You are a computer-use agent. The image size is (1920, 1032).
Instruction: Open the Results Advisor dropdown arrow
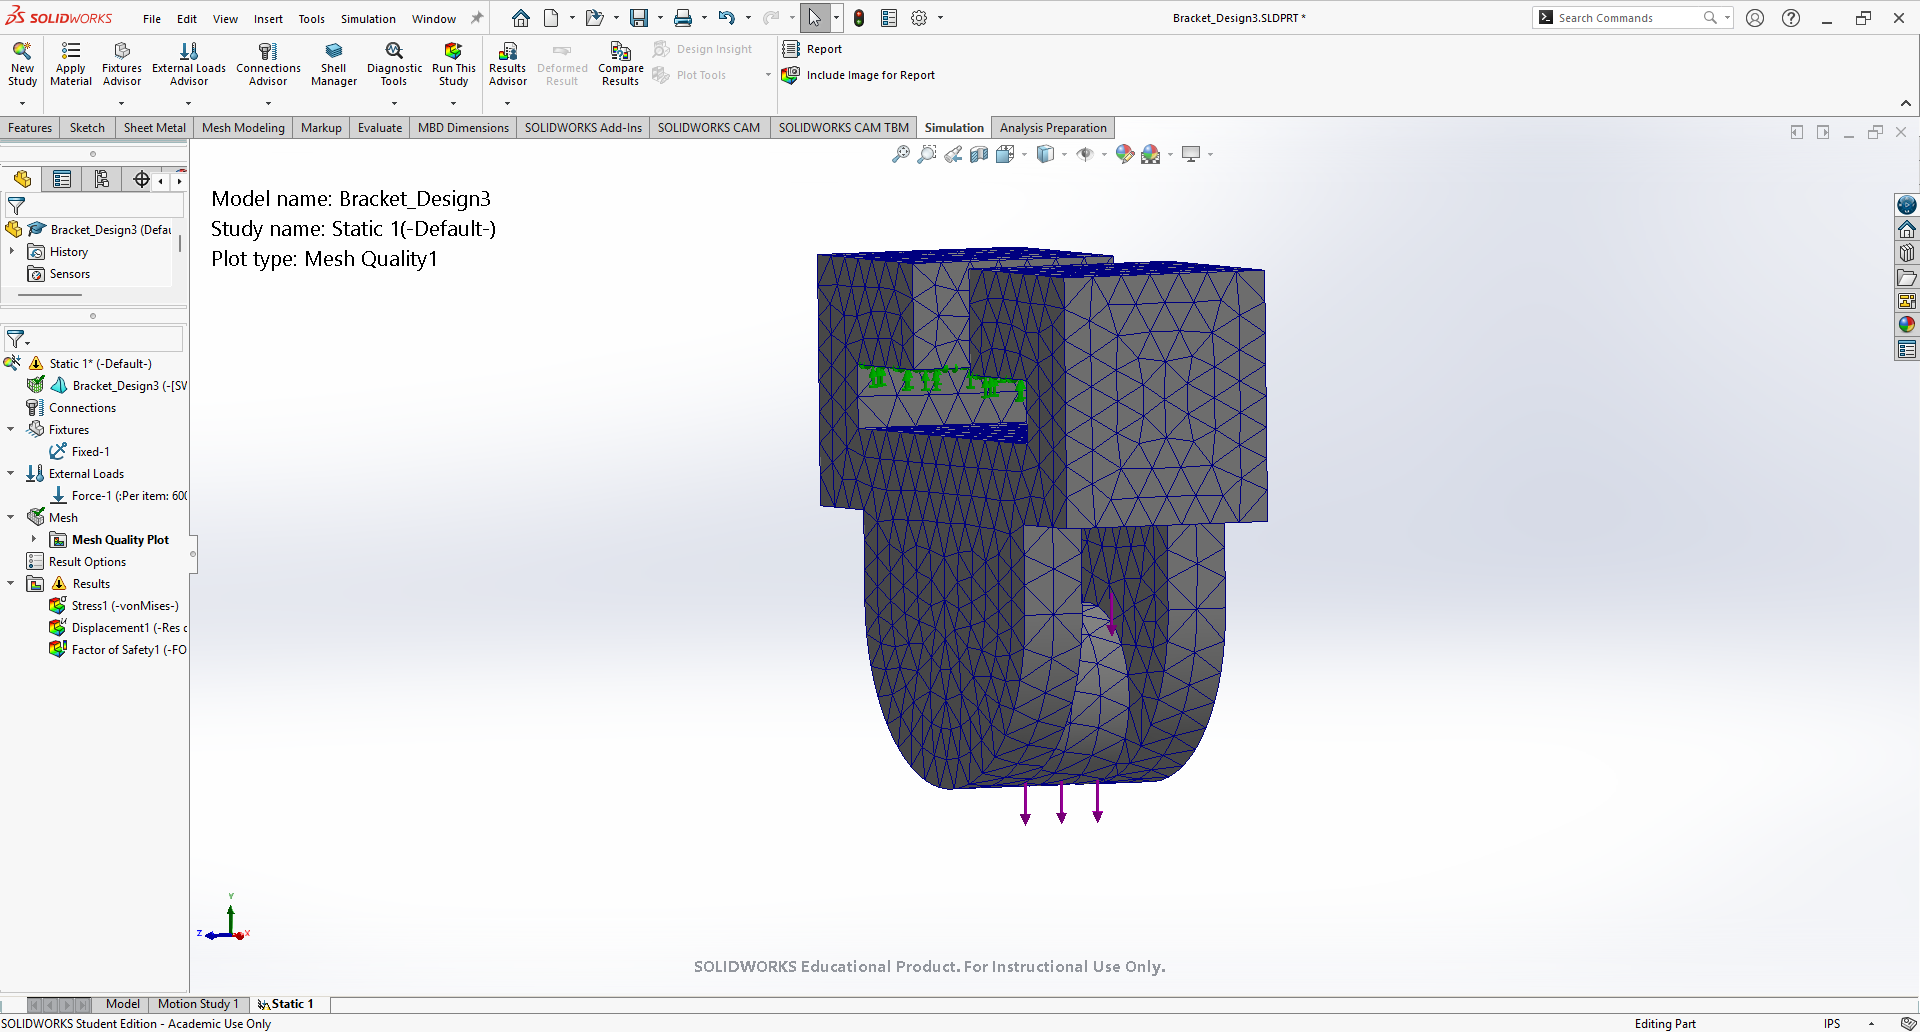(507, 103)
